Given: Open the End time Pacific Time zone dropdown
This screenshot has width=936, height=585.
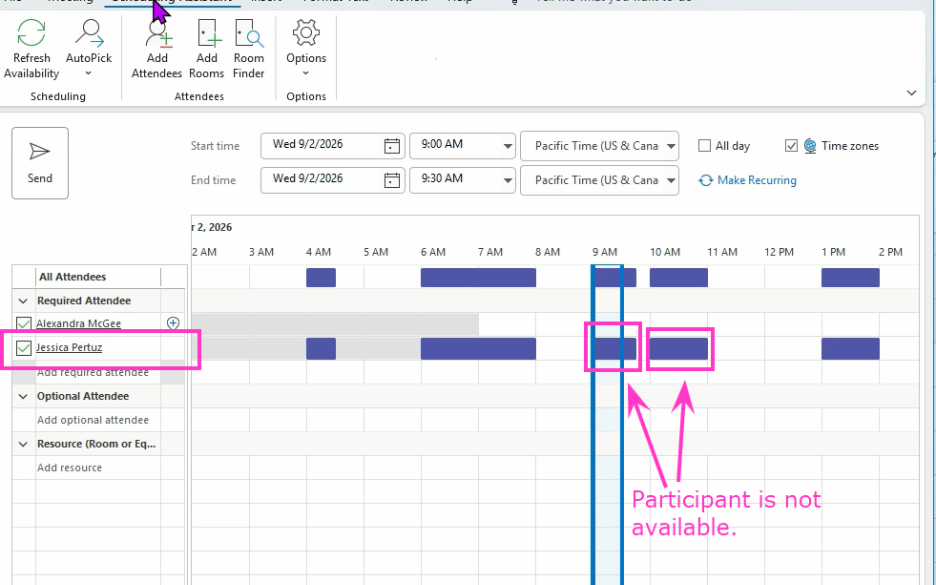Looking at the screenshot, I should pos(671,180).
